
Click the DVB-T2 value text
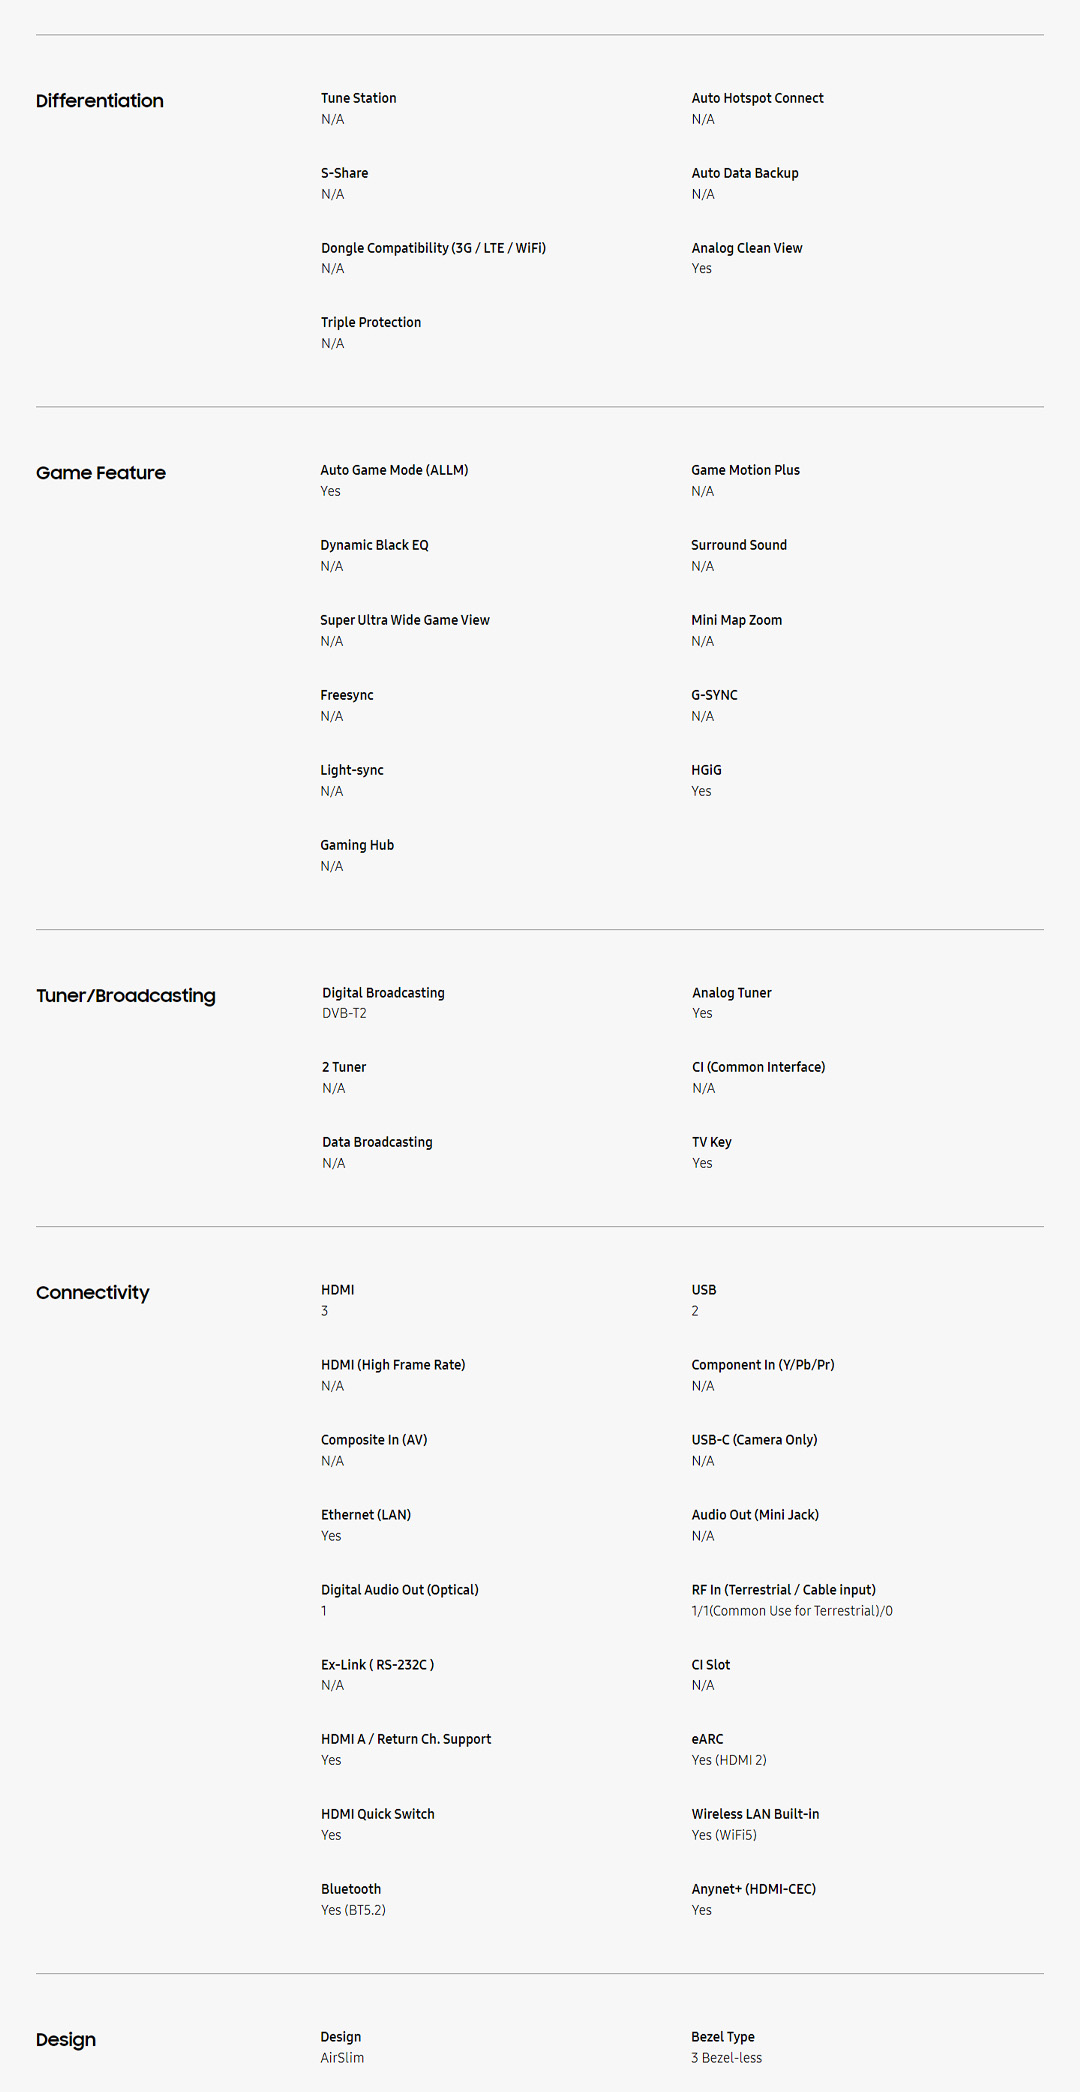pyautogui.click(x=344, y=1013)
